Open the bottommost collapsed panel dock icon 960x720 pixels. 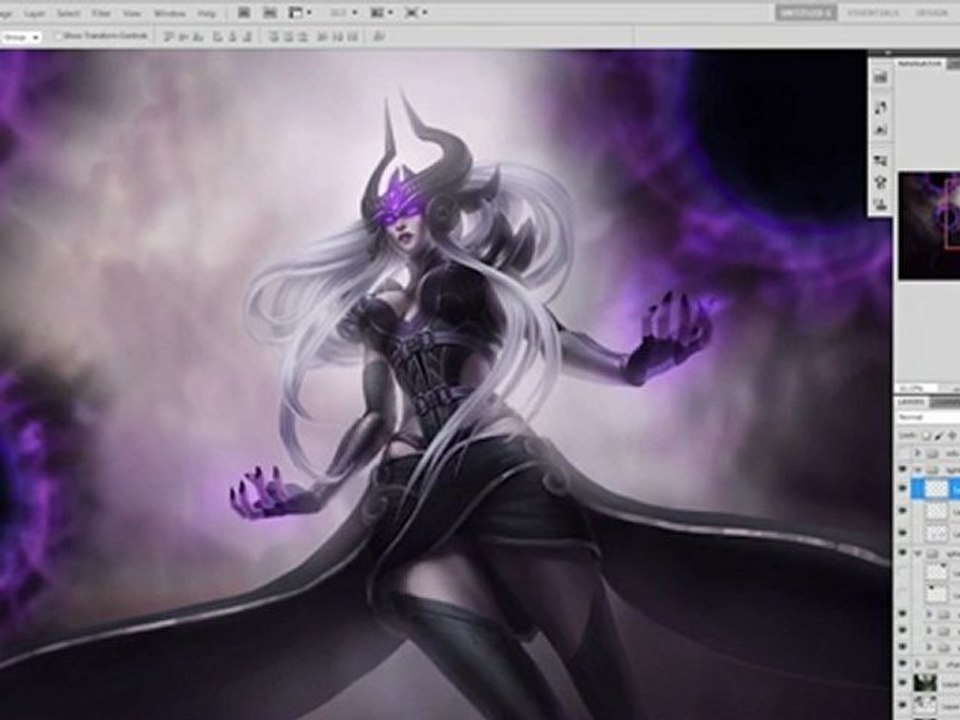[880, 204]
